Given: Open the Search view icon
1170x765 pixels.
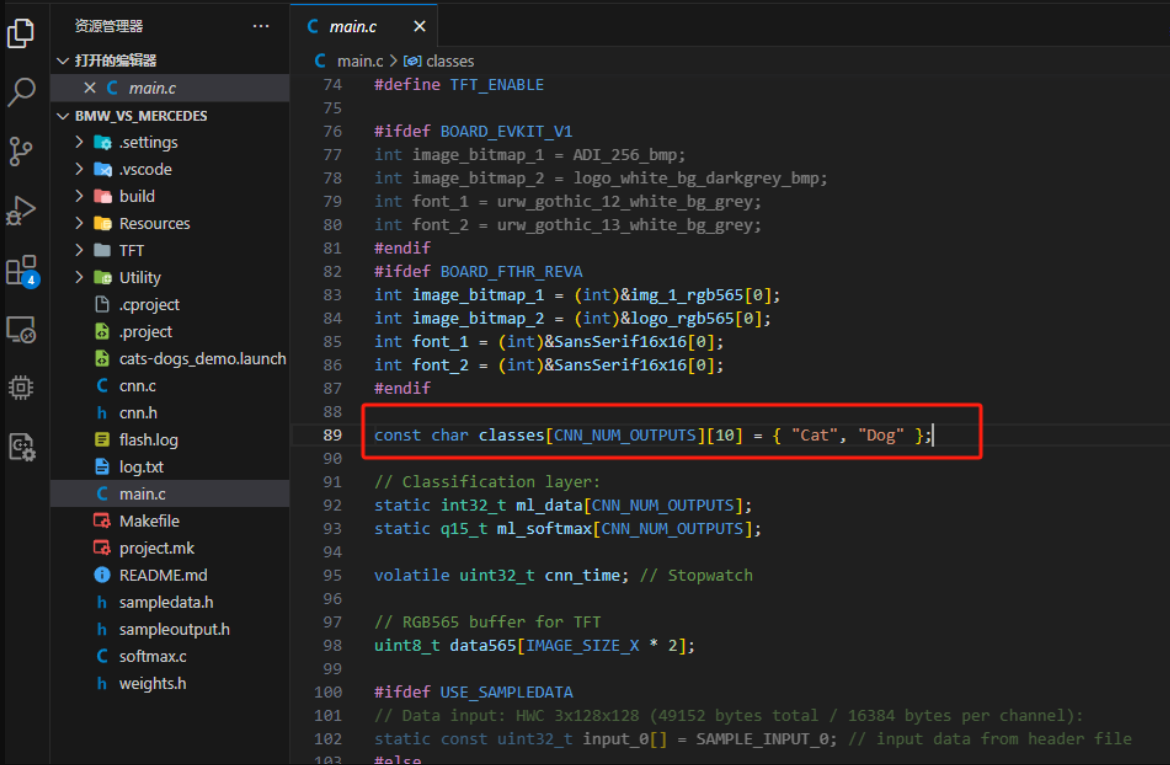Looking at the screenshot, I should click(x=21, y=91).
